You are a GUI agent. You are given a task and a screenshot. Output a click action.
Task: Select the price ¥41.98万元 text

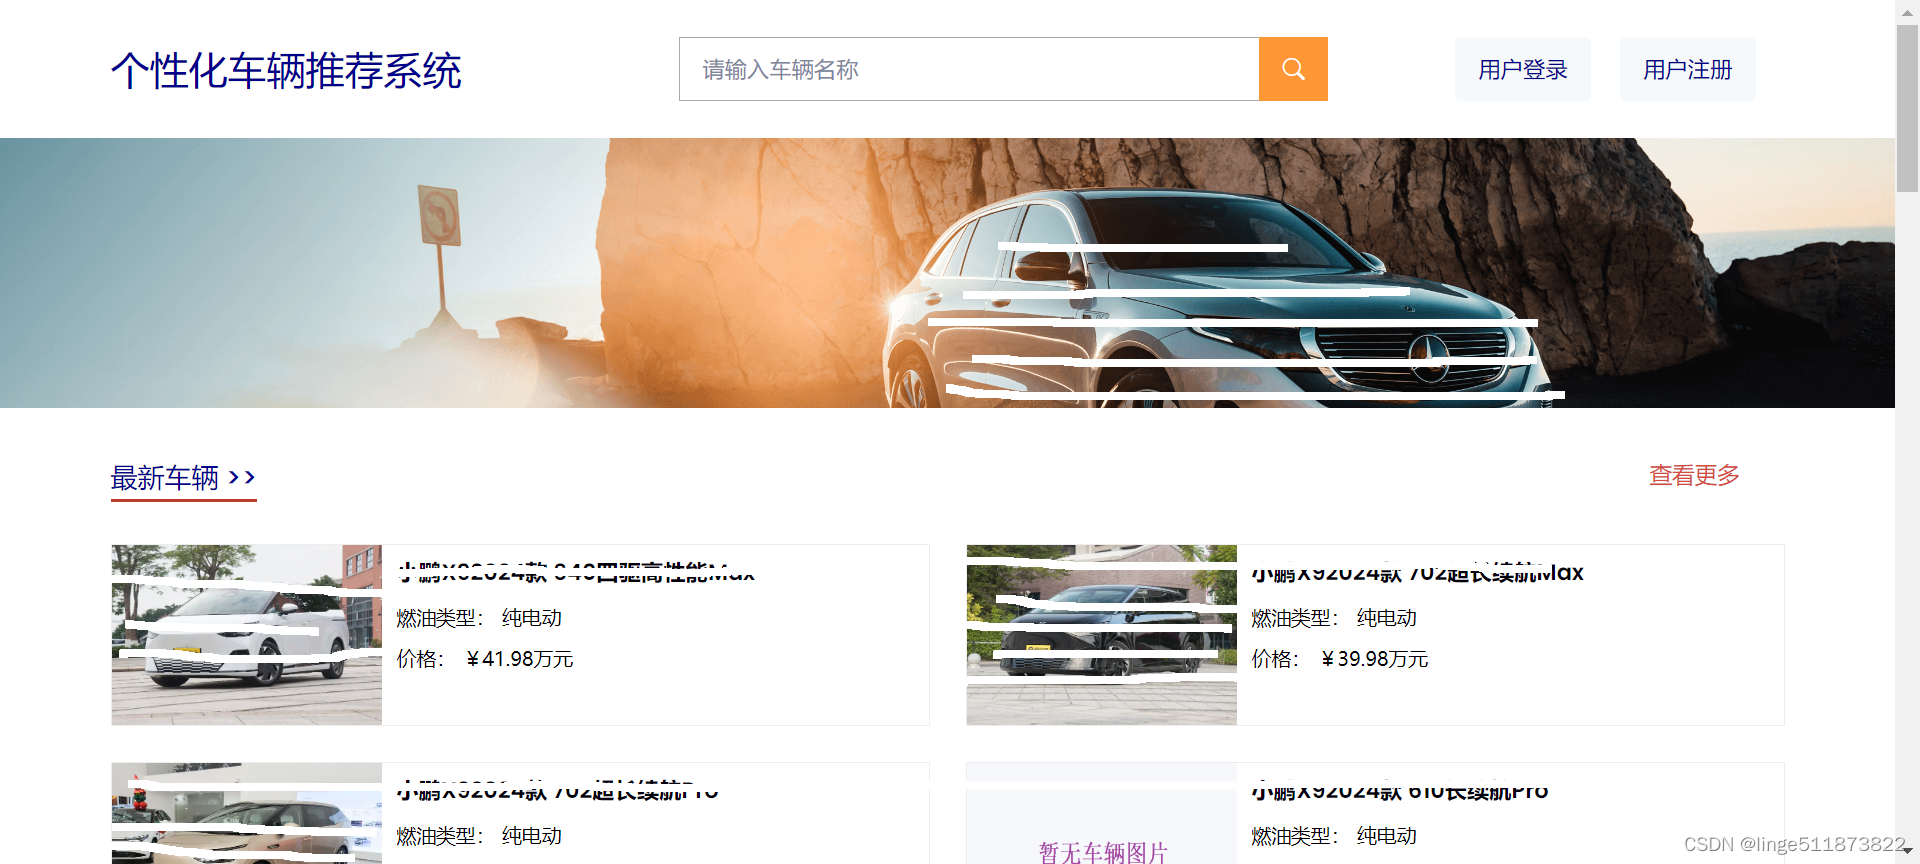click(520, 659)
